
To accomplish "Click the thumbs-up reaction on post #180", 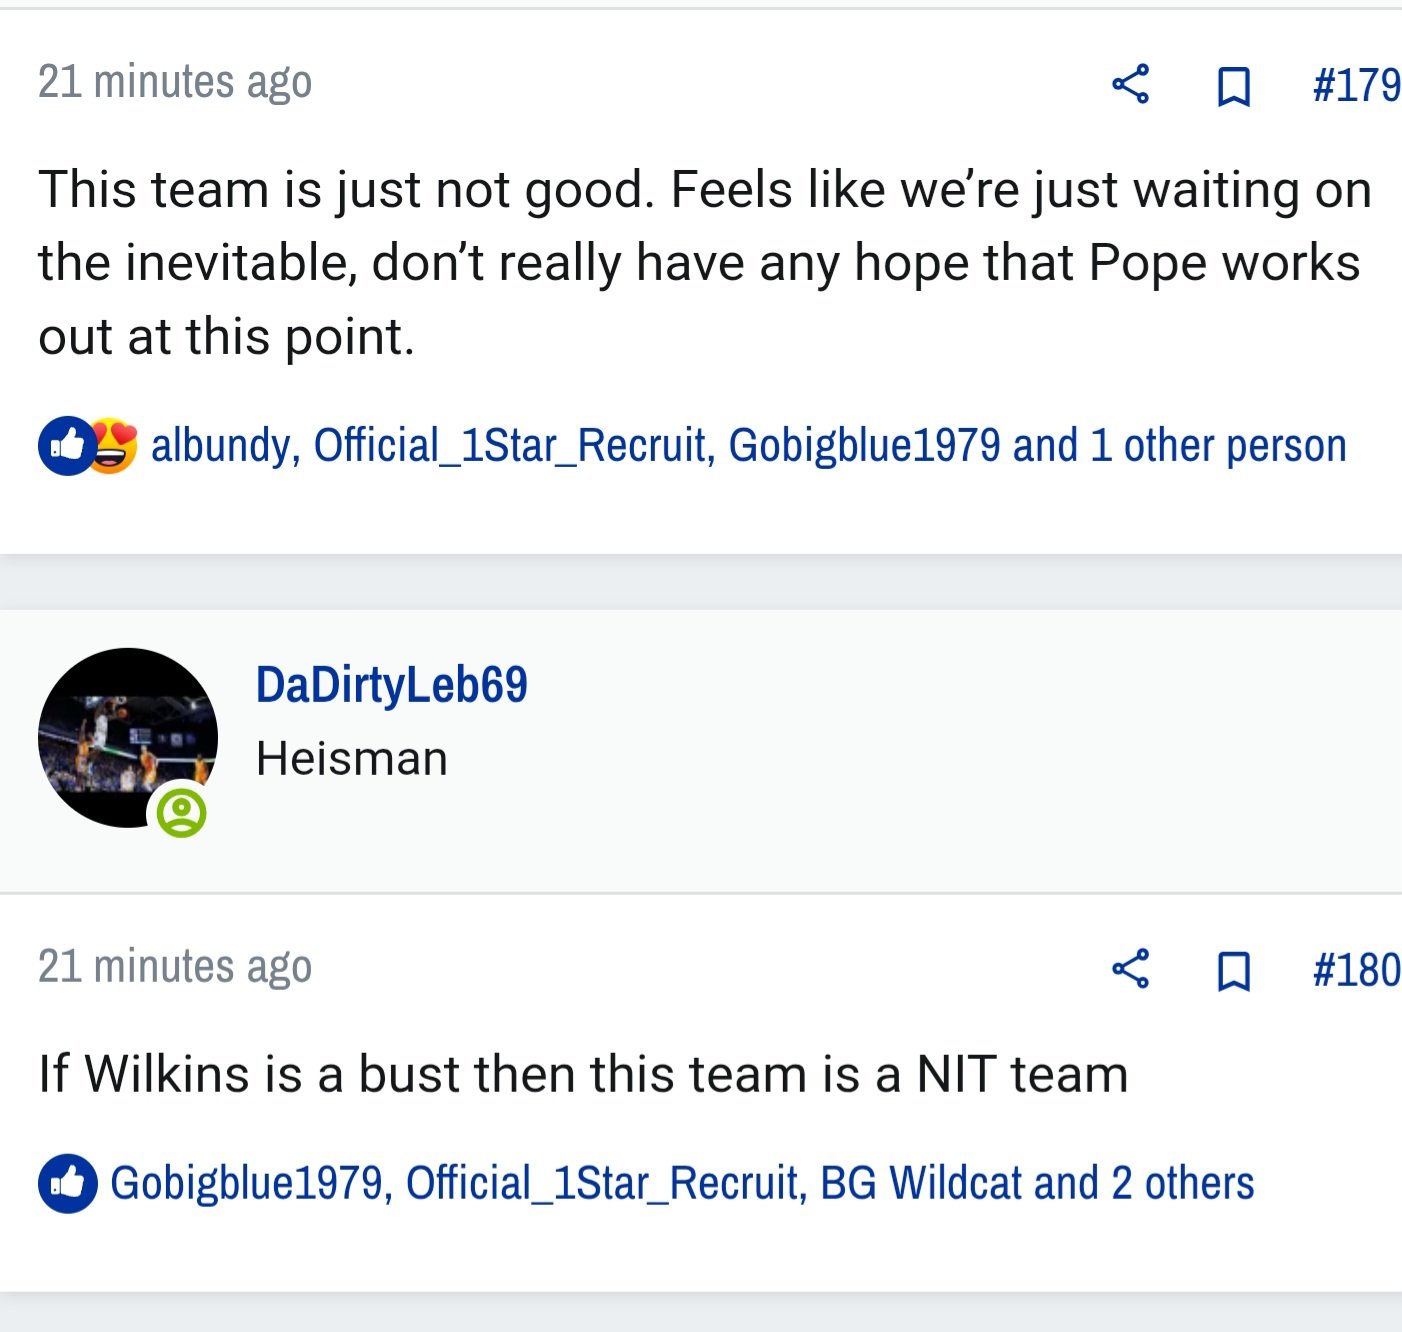I will tap(68, 1184).
